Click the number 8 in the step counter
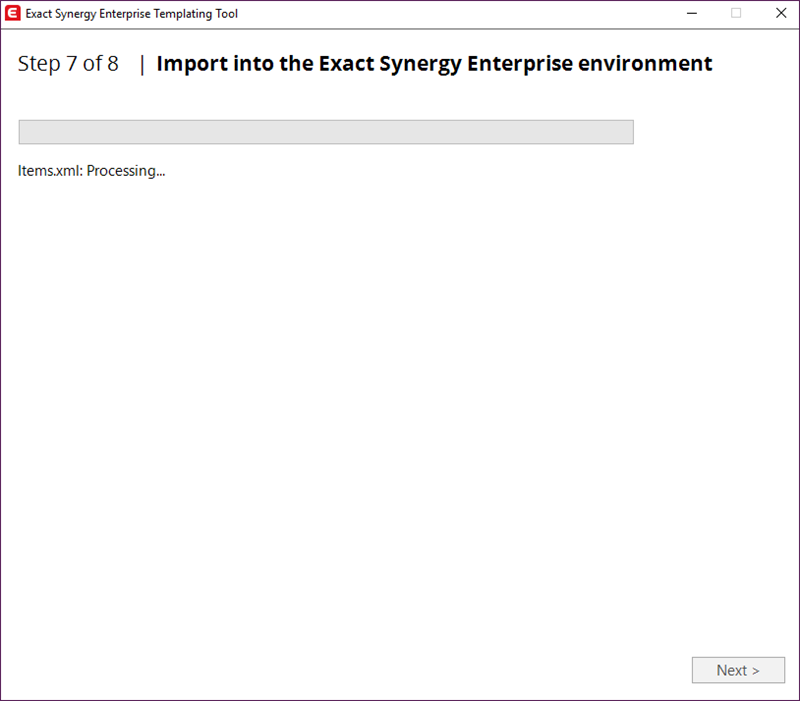 point(113,64)
